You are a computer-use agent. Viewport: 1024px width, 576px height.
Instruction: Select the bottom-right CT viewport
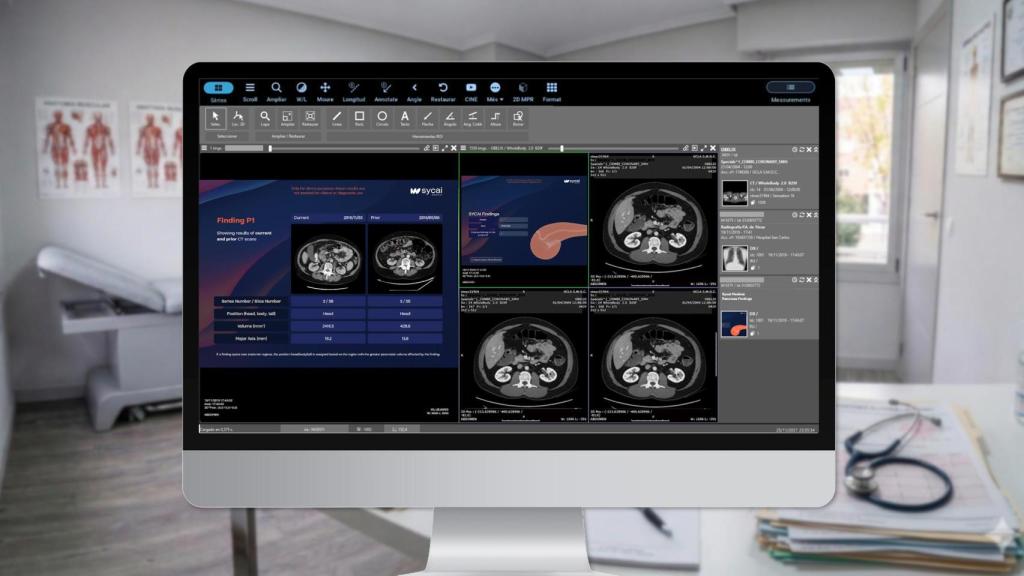(x=653, y=355)
